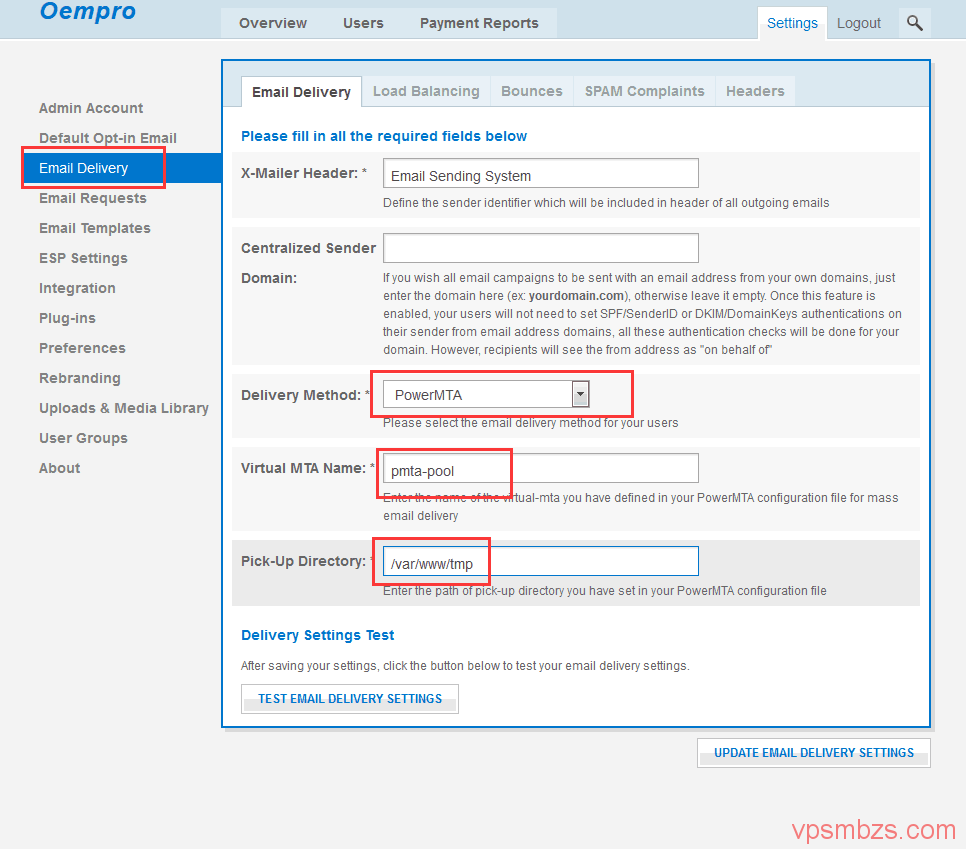
Task: Open Admin Account in sidebar
Action: 91,108
